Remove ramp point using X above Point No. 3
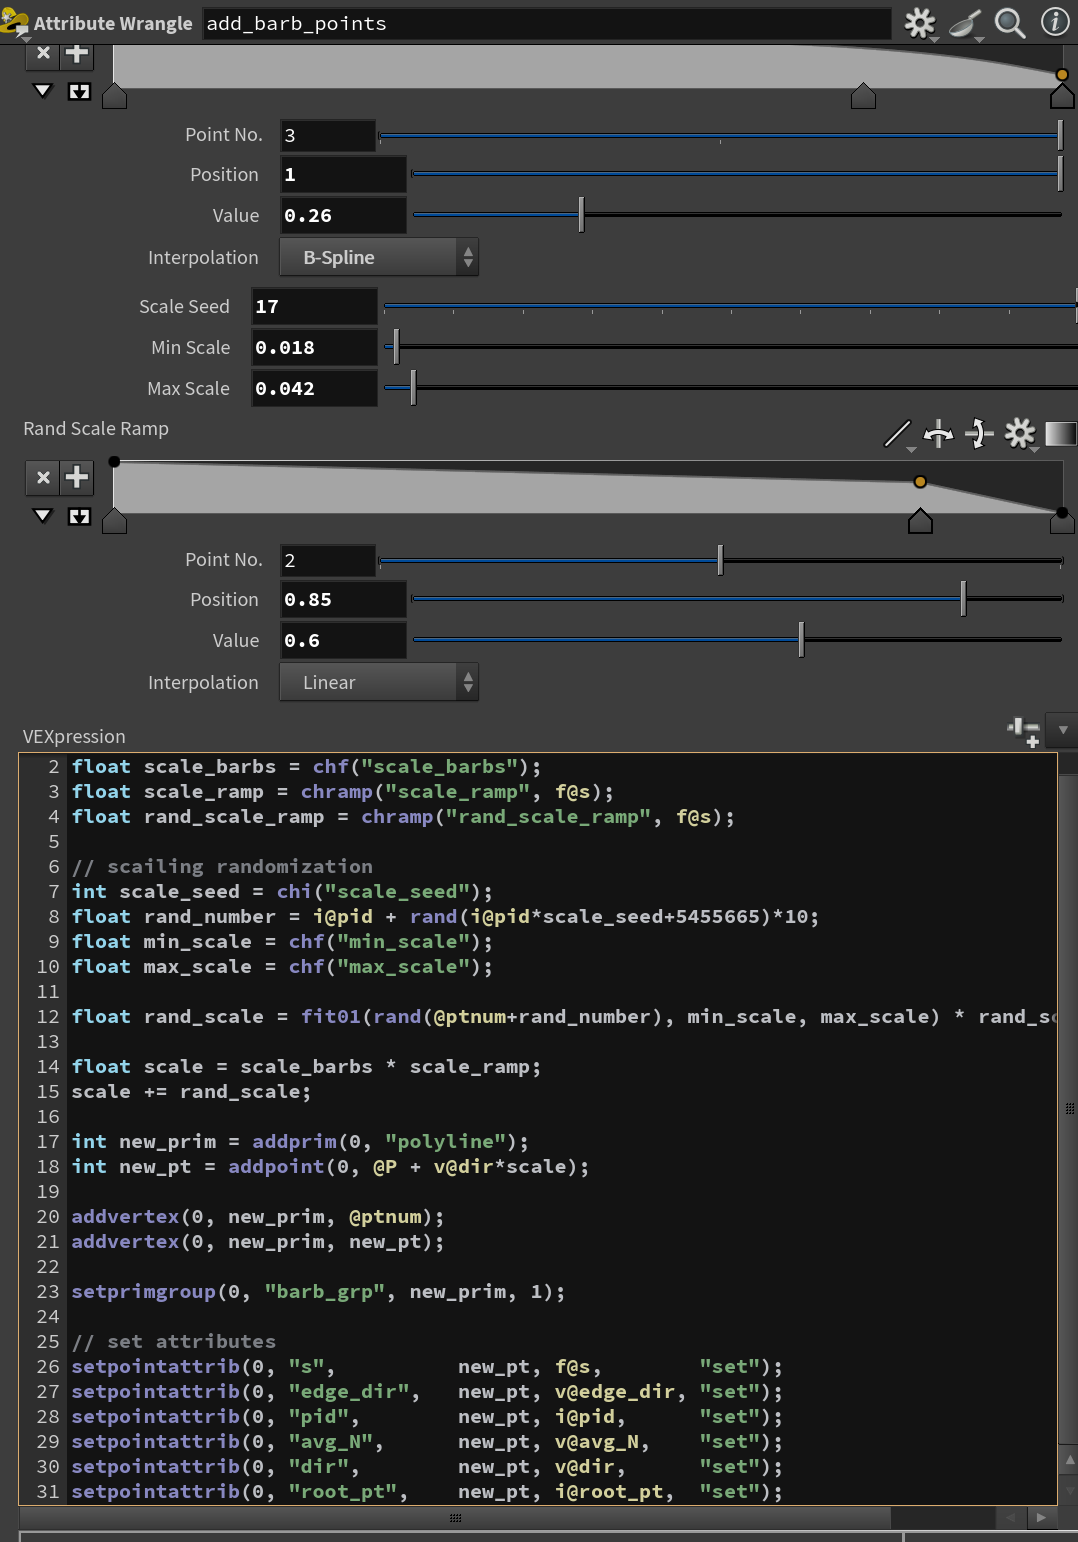Viewport: 1078px width, 1542px height. coord(43,54)
